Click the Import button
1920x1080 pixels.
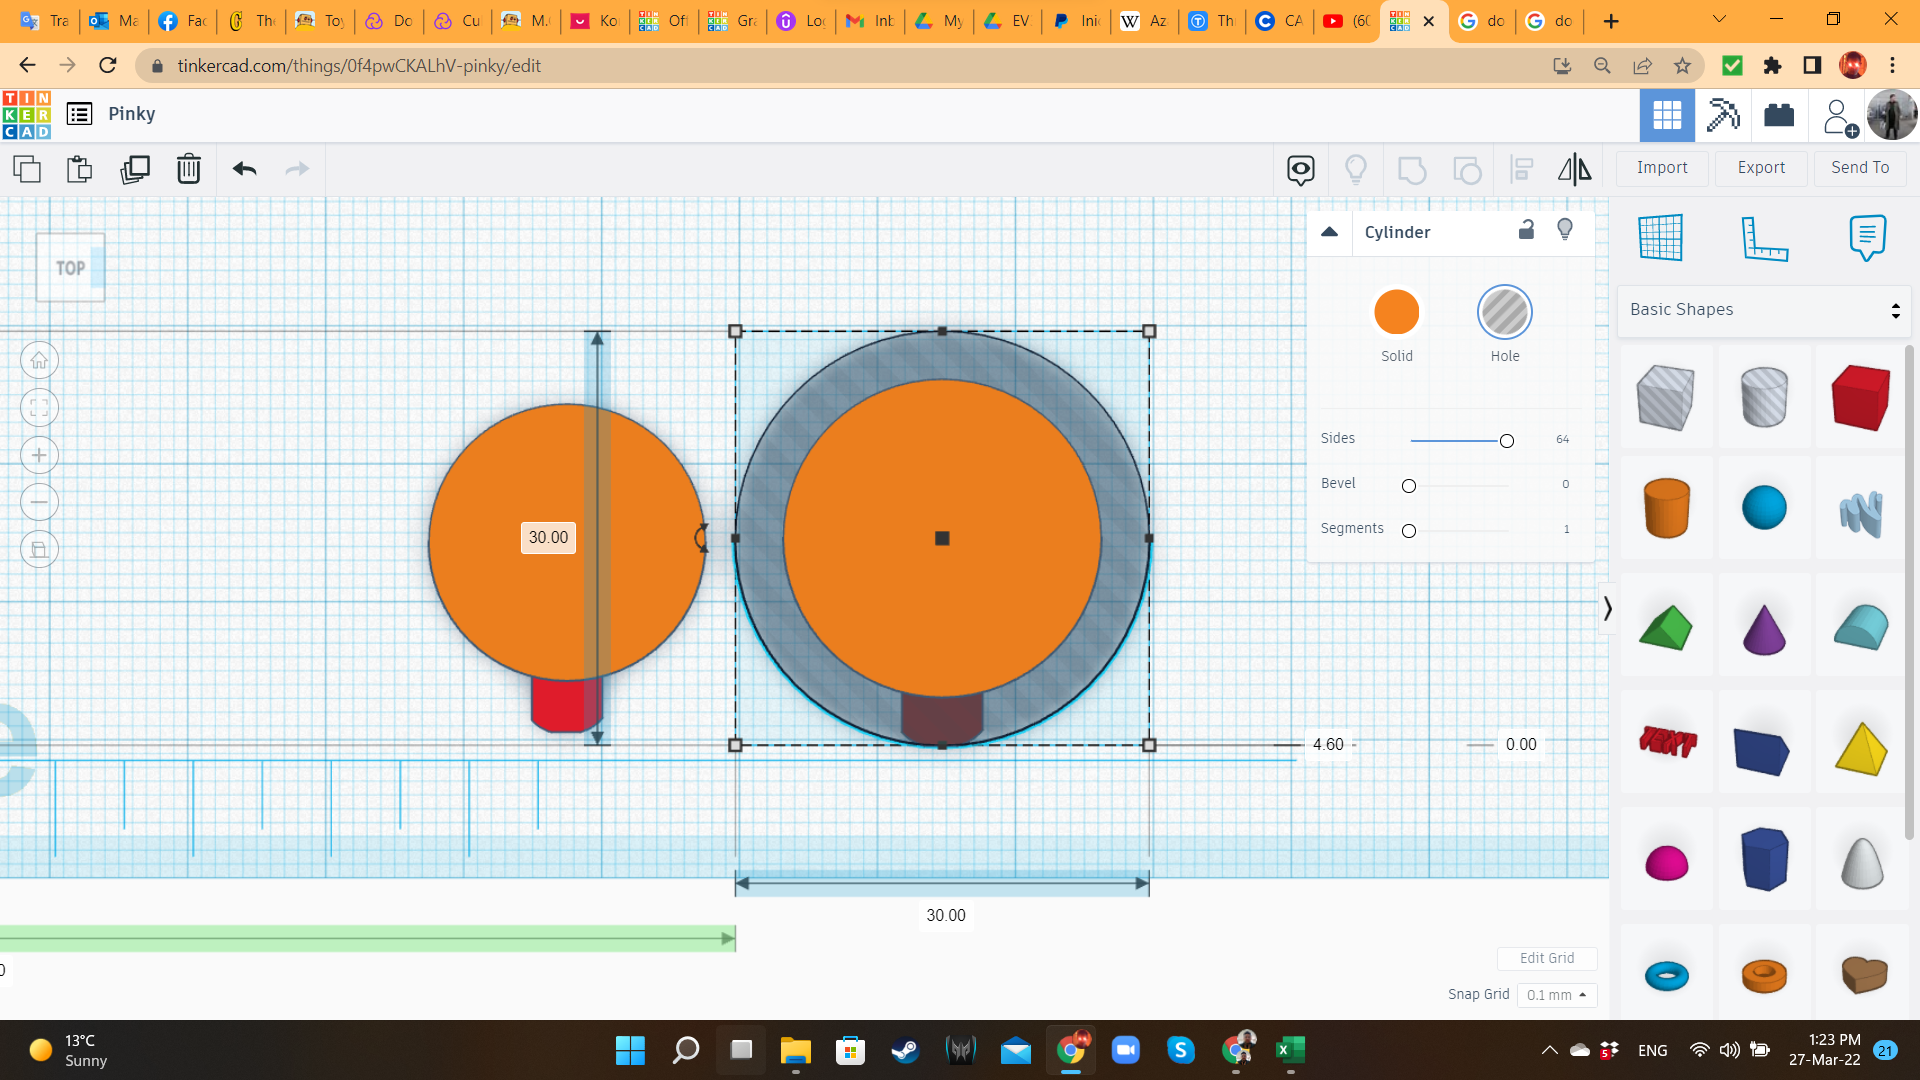pyautogui.click(x=1661, y=168)
